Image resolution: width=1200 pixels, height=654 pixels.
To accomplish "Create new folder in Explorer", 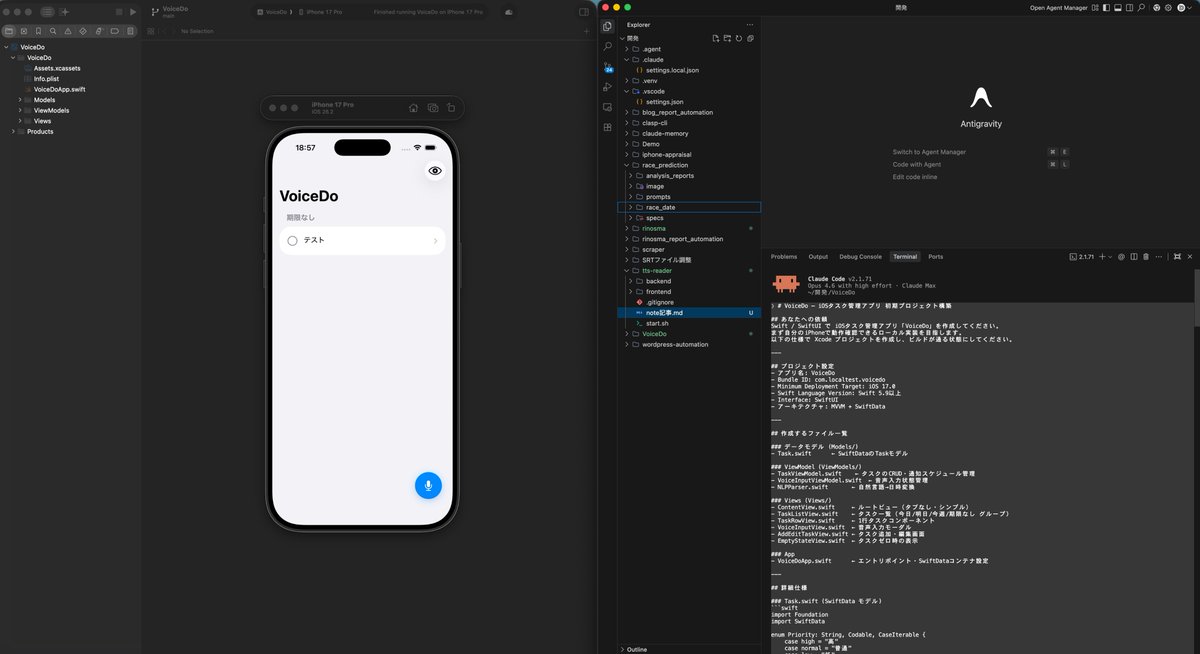I will click(727, 38).
